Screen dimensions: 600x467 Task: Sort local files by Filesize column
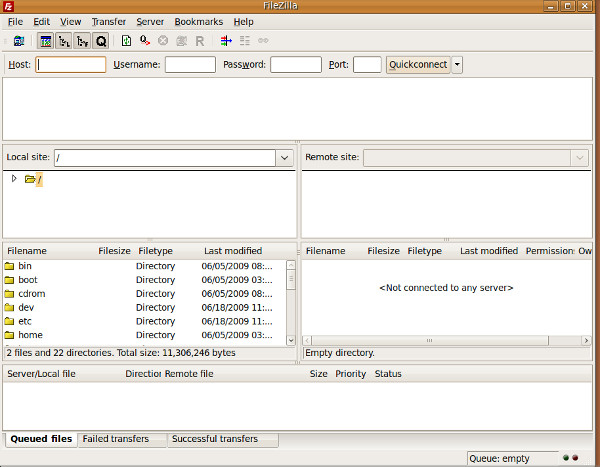114,251
